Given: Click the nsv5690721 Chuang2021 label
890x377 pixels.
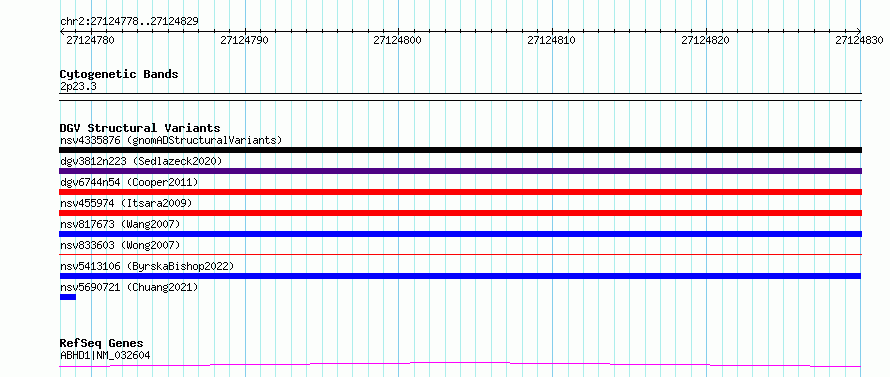Looking at the screenshot, I should pyautogui.click(x=129, y=287).
